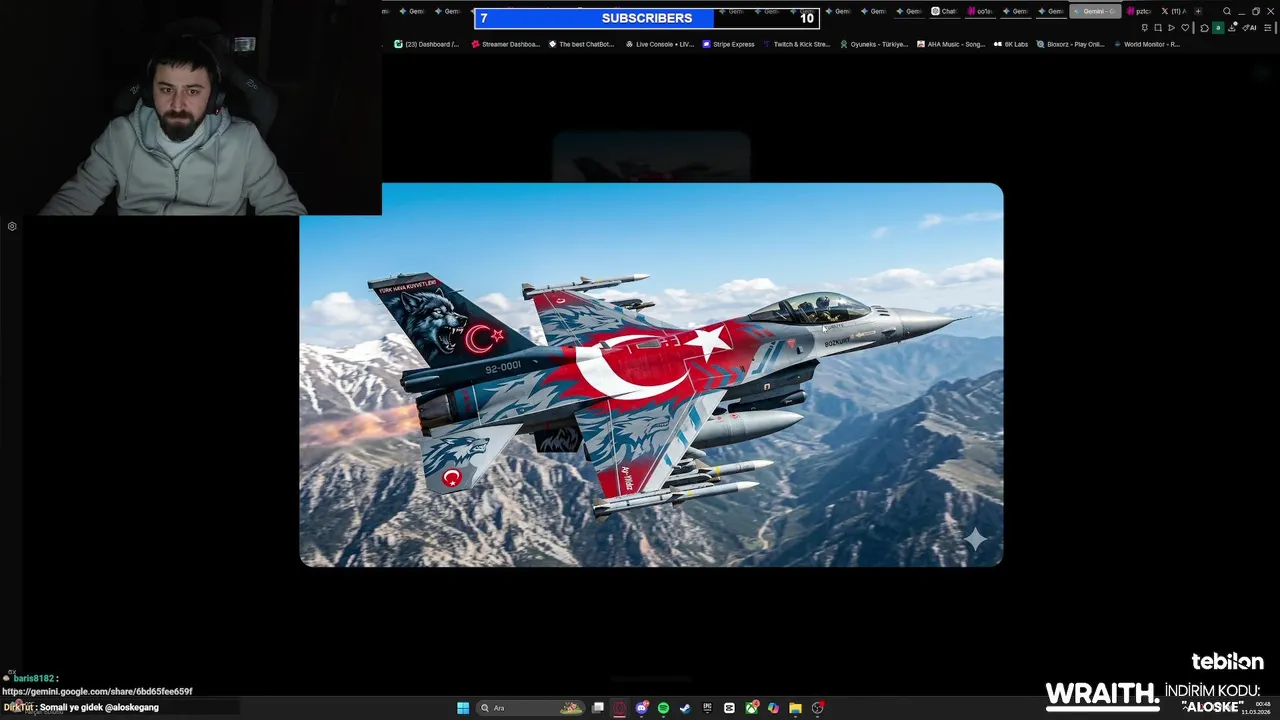Click the heart bookmark icon in toolbar
The height and width of the screenshot is (720, 1280).
1185,28
